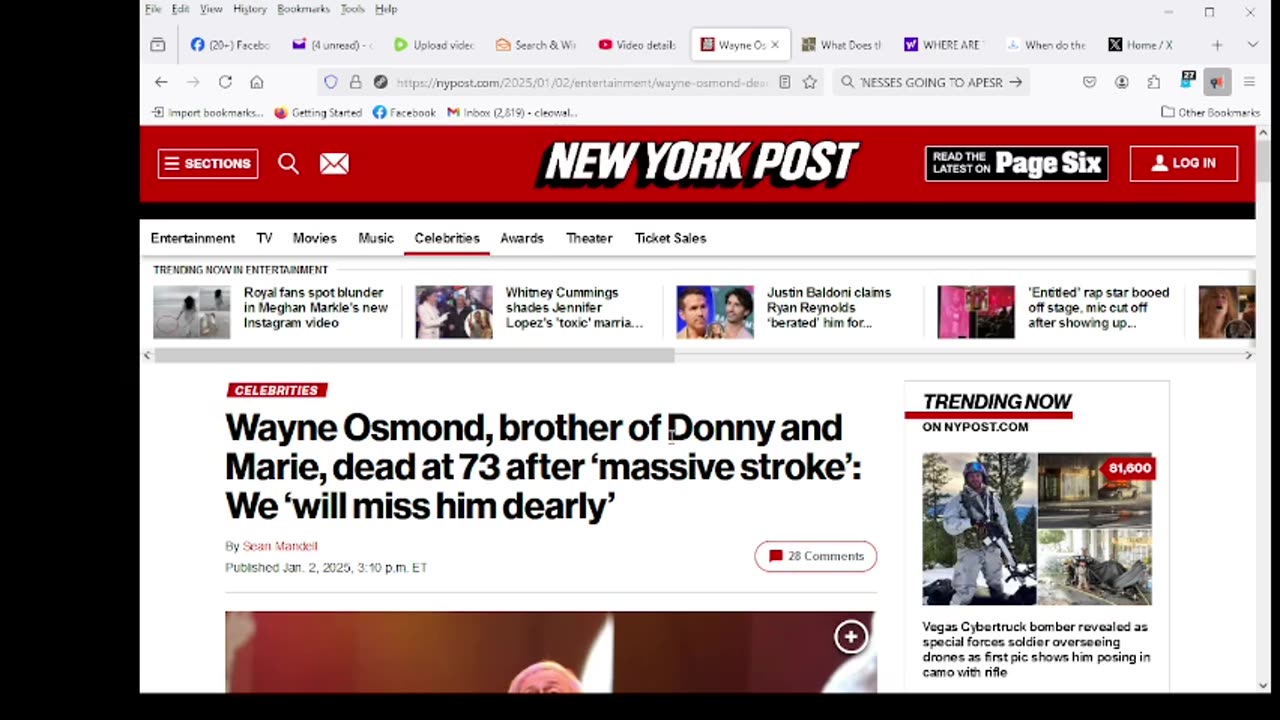
Task: Switch to the 'When do the' tab
Action: coord(1046,45)
